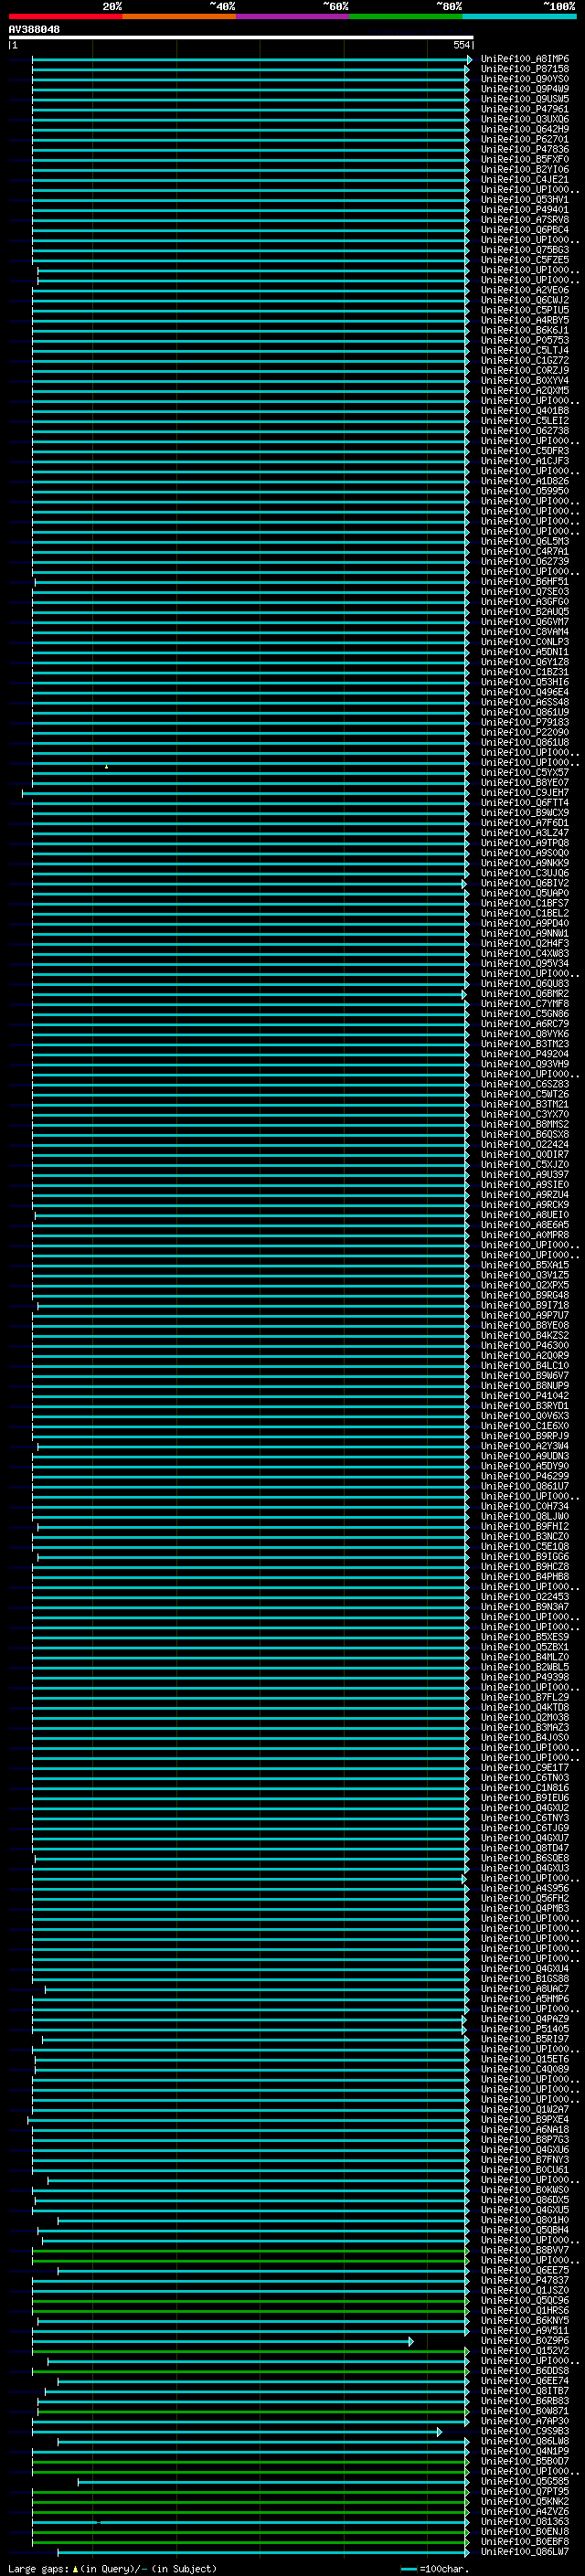Select the UniRef100_B5FXF0 label

[525, 159]
